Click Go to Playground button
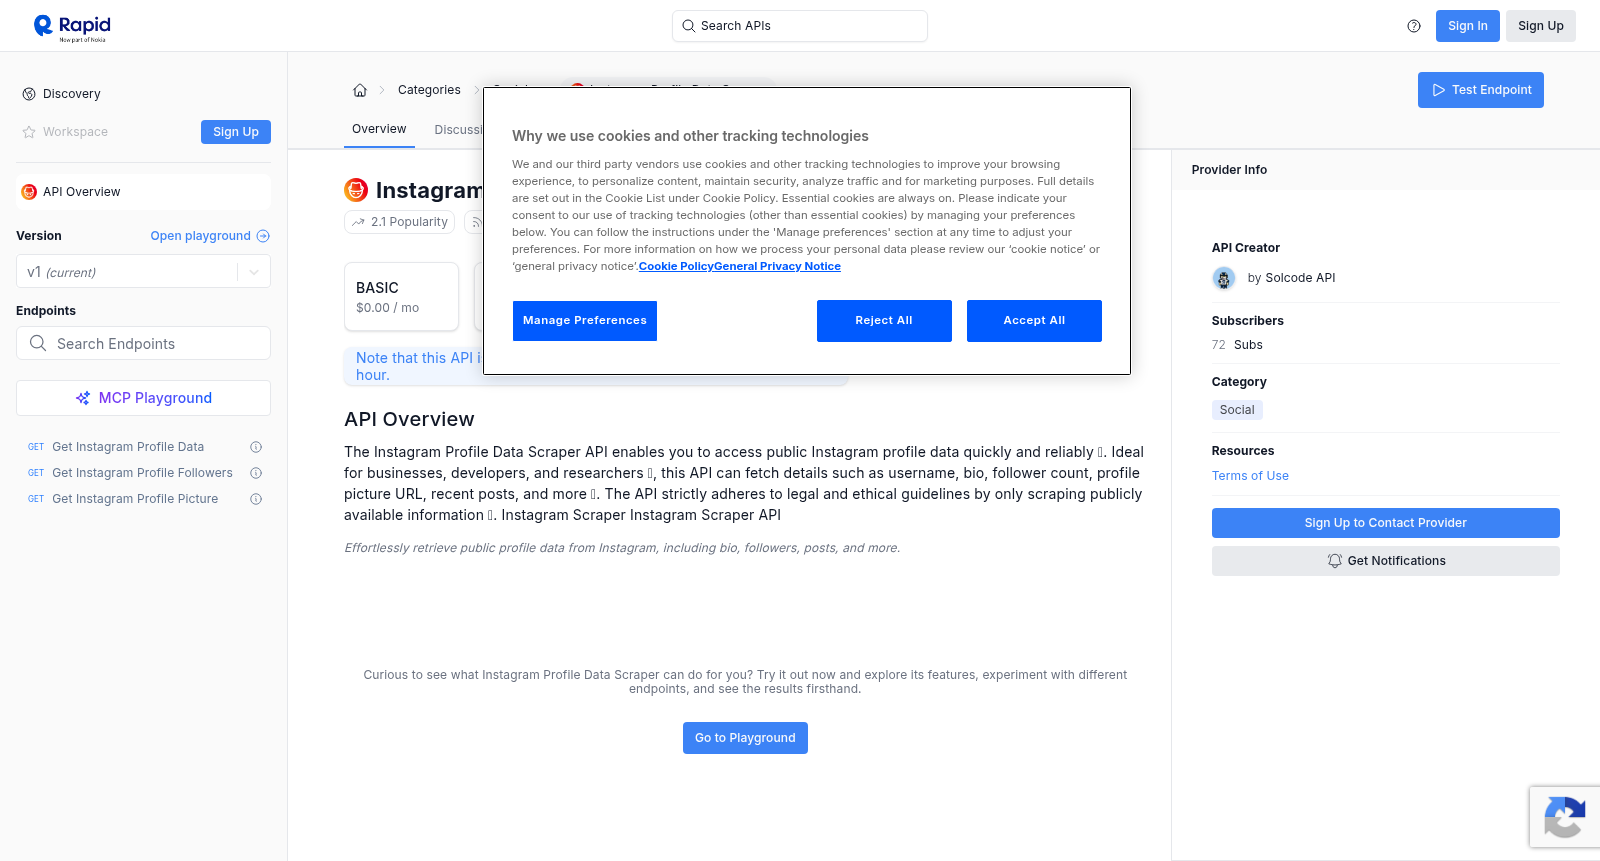The height and width of the screenshot is (861, 1600). click(745, 738)
